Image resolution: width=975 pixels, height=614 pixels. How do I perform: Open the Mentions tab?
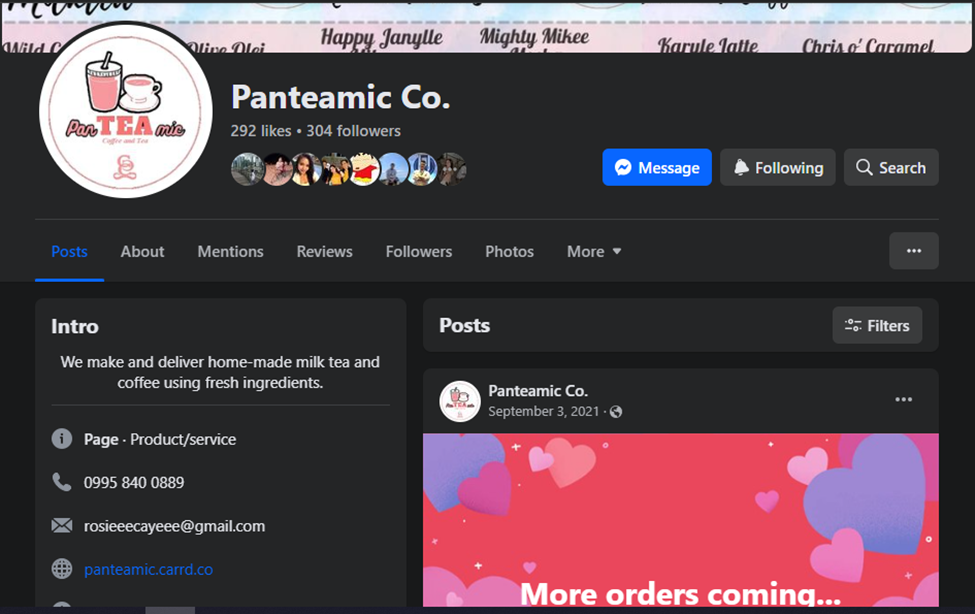pos(231,251)
